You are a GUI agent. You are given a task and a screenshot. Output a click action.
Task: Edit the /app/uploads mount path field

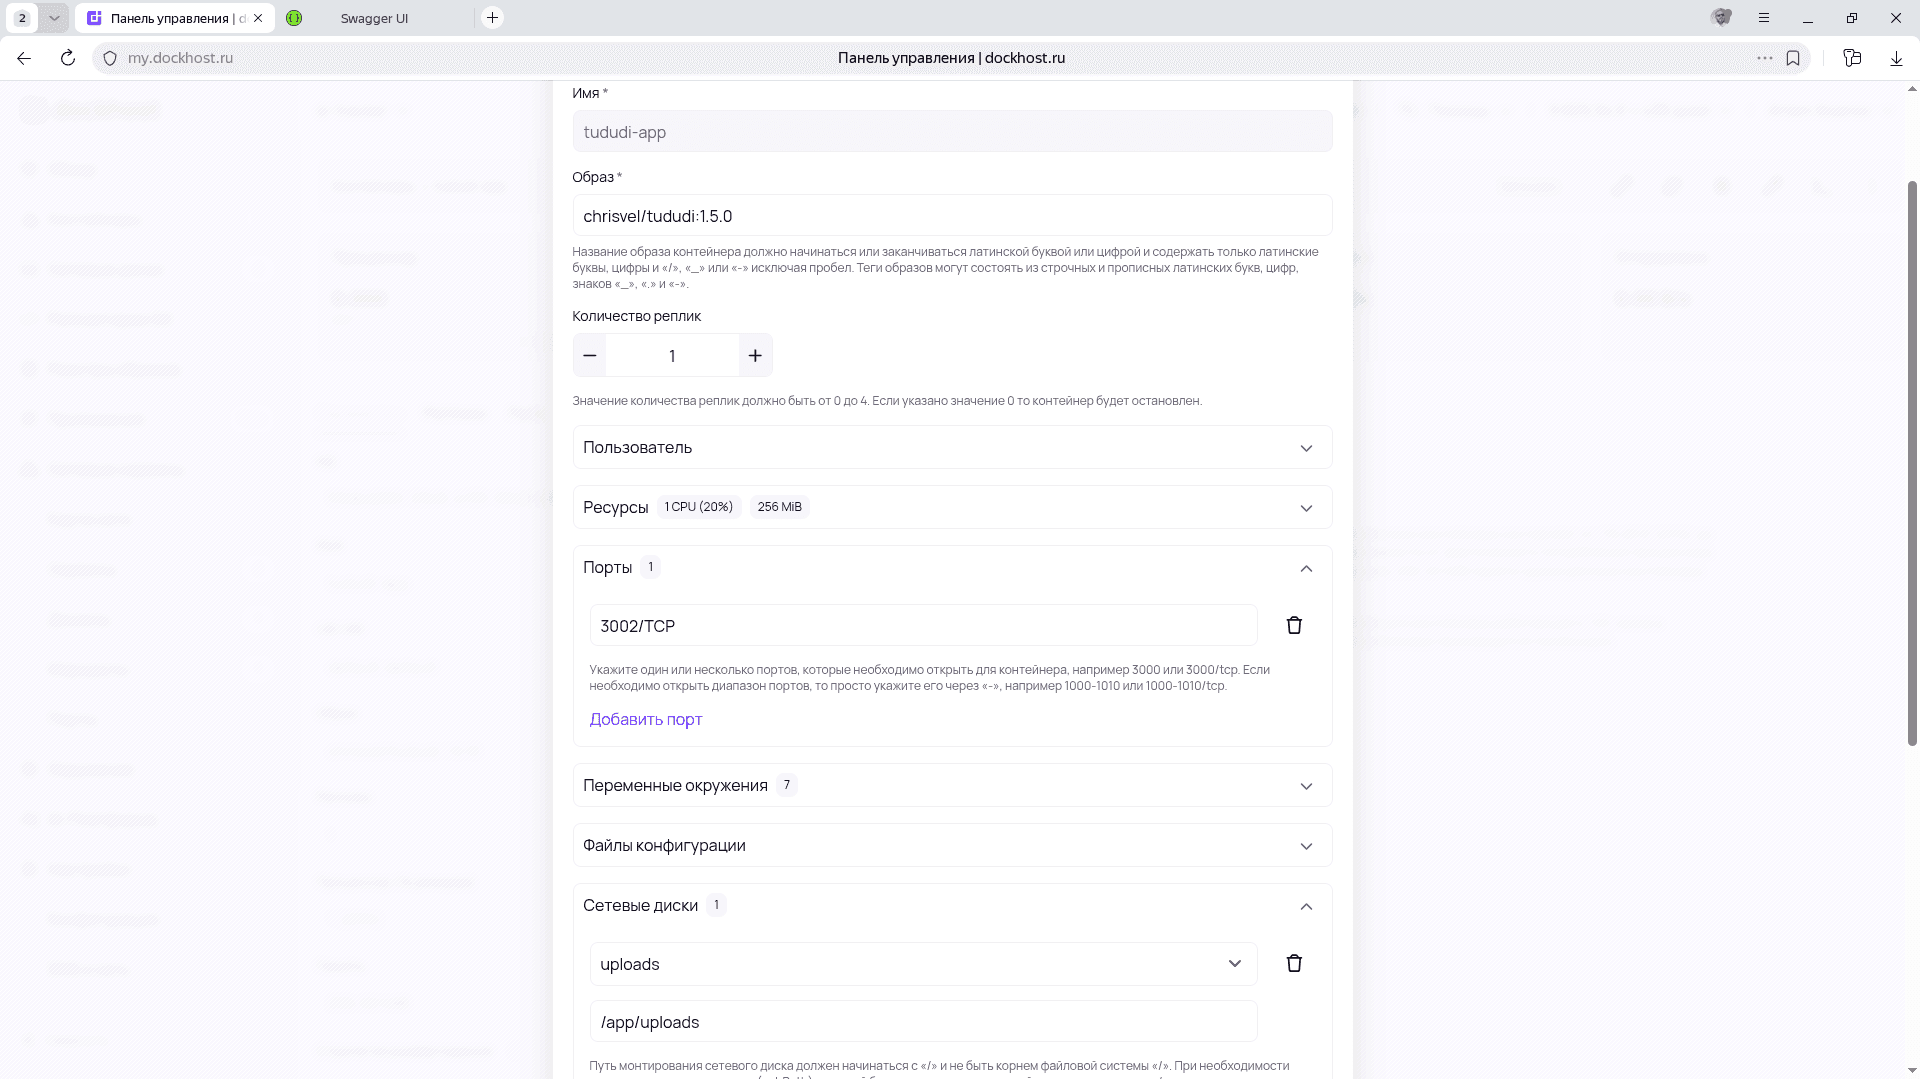[x=923, y=1022]
